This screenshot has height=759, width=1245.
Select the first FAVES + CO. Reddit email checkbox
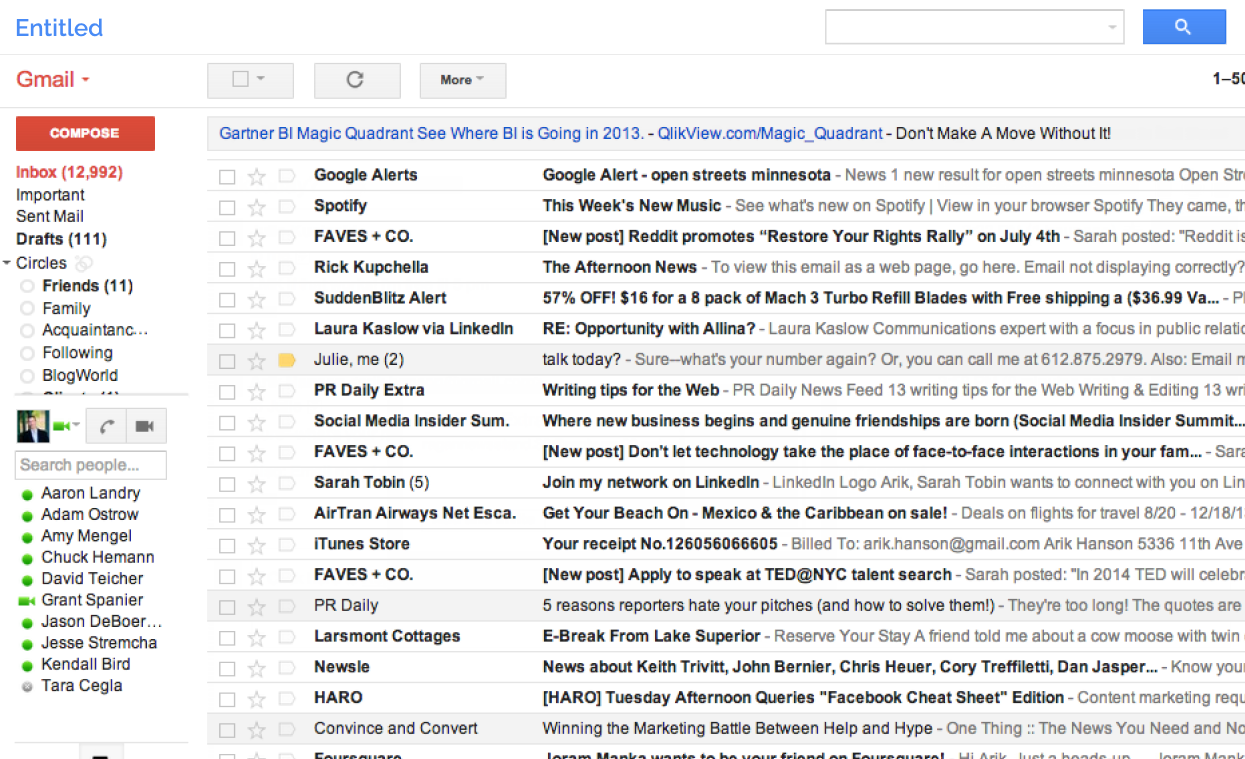227,238
